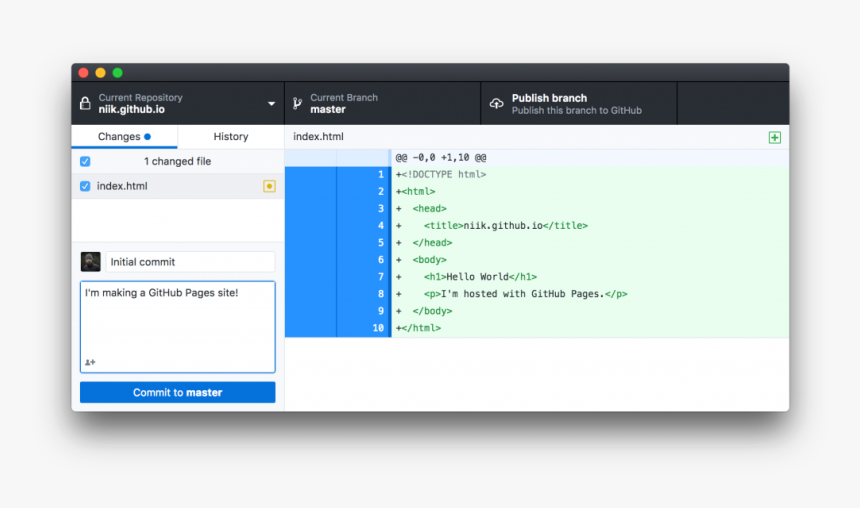Click the Publish branch text label

549,98
